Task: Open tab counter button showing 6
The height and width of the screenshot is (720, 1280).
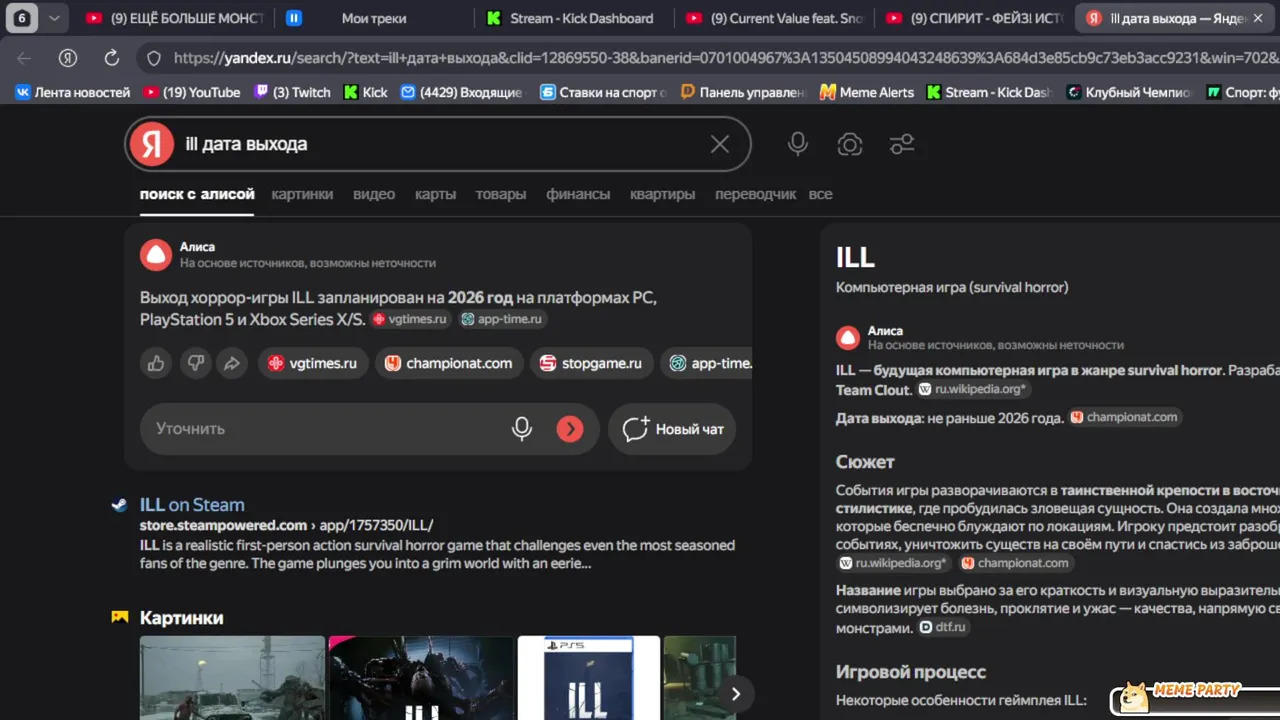Action: (22, 18)
